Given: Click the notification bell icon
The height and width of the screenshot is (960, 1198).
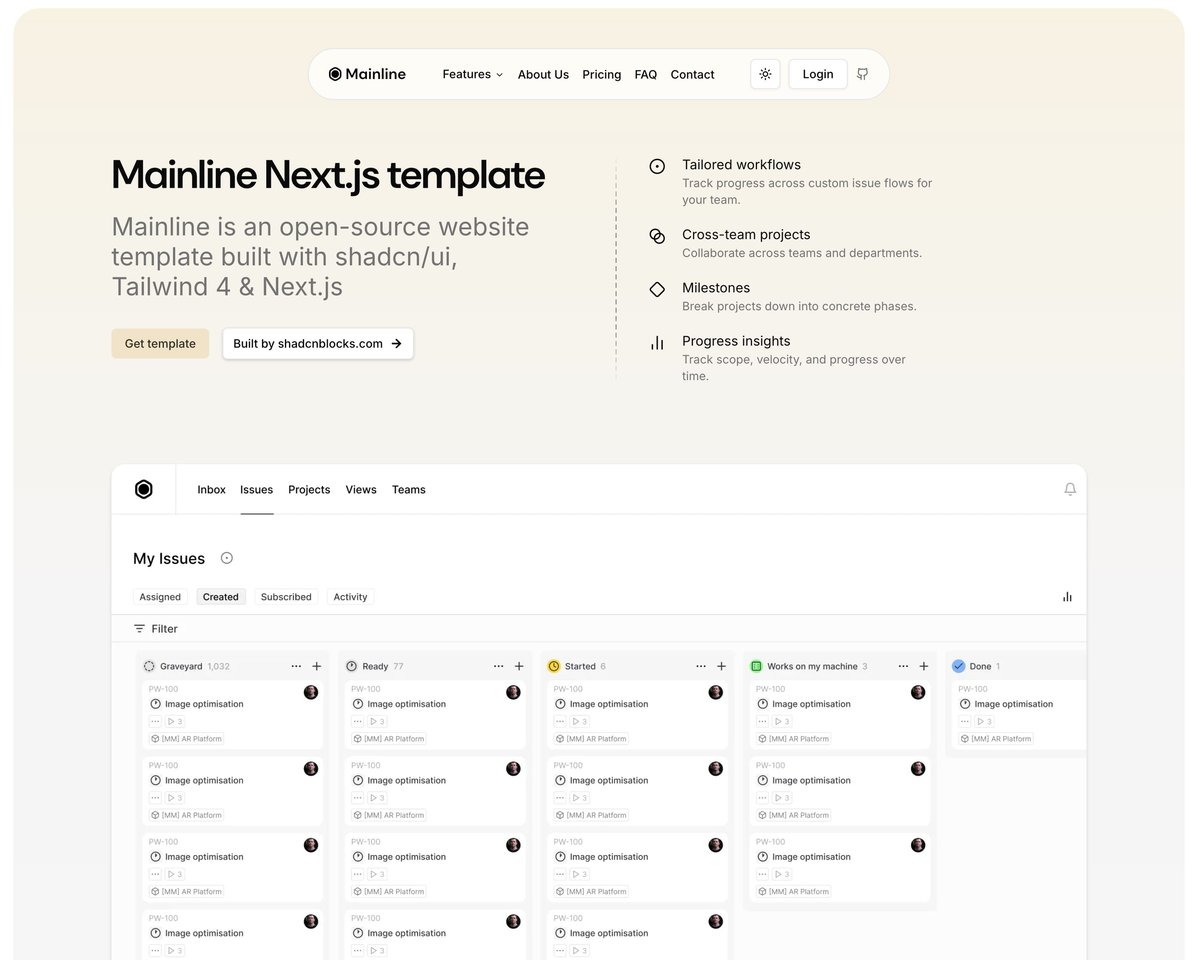Looking at the screenshot, I should [1070, 489].
